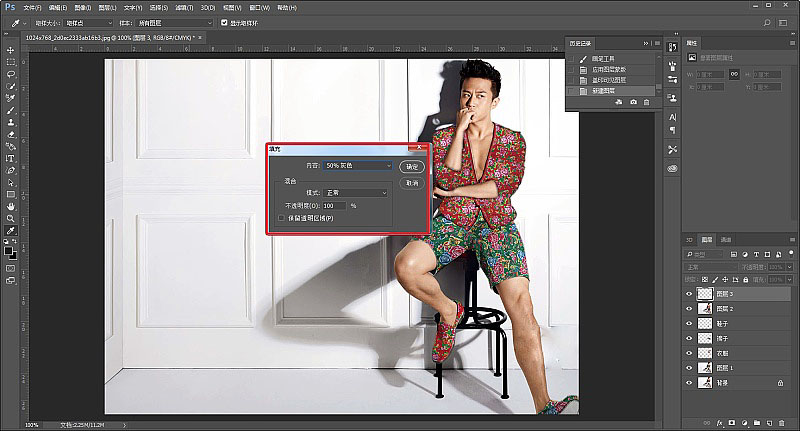Switch to the 通道 tab in Layers panel
This screenshot has width=800, height=431.
point(726,240)
